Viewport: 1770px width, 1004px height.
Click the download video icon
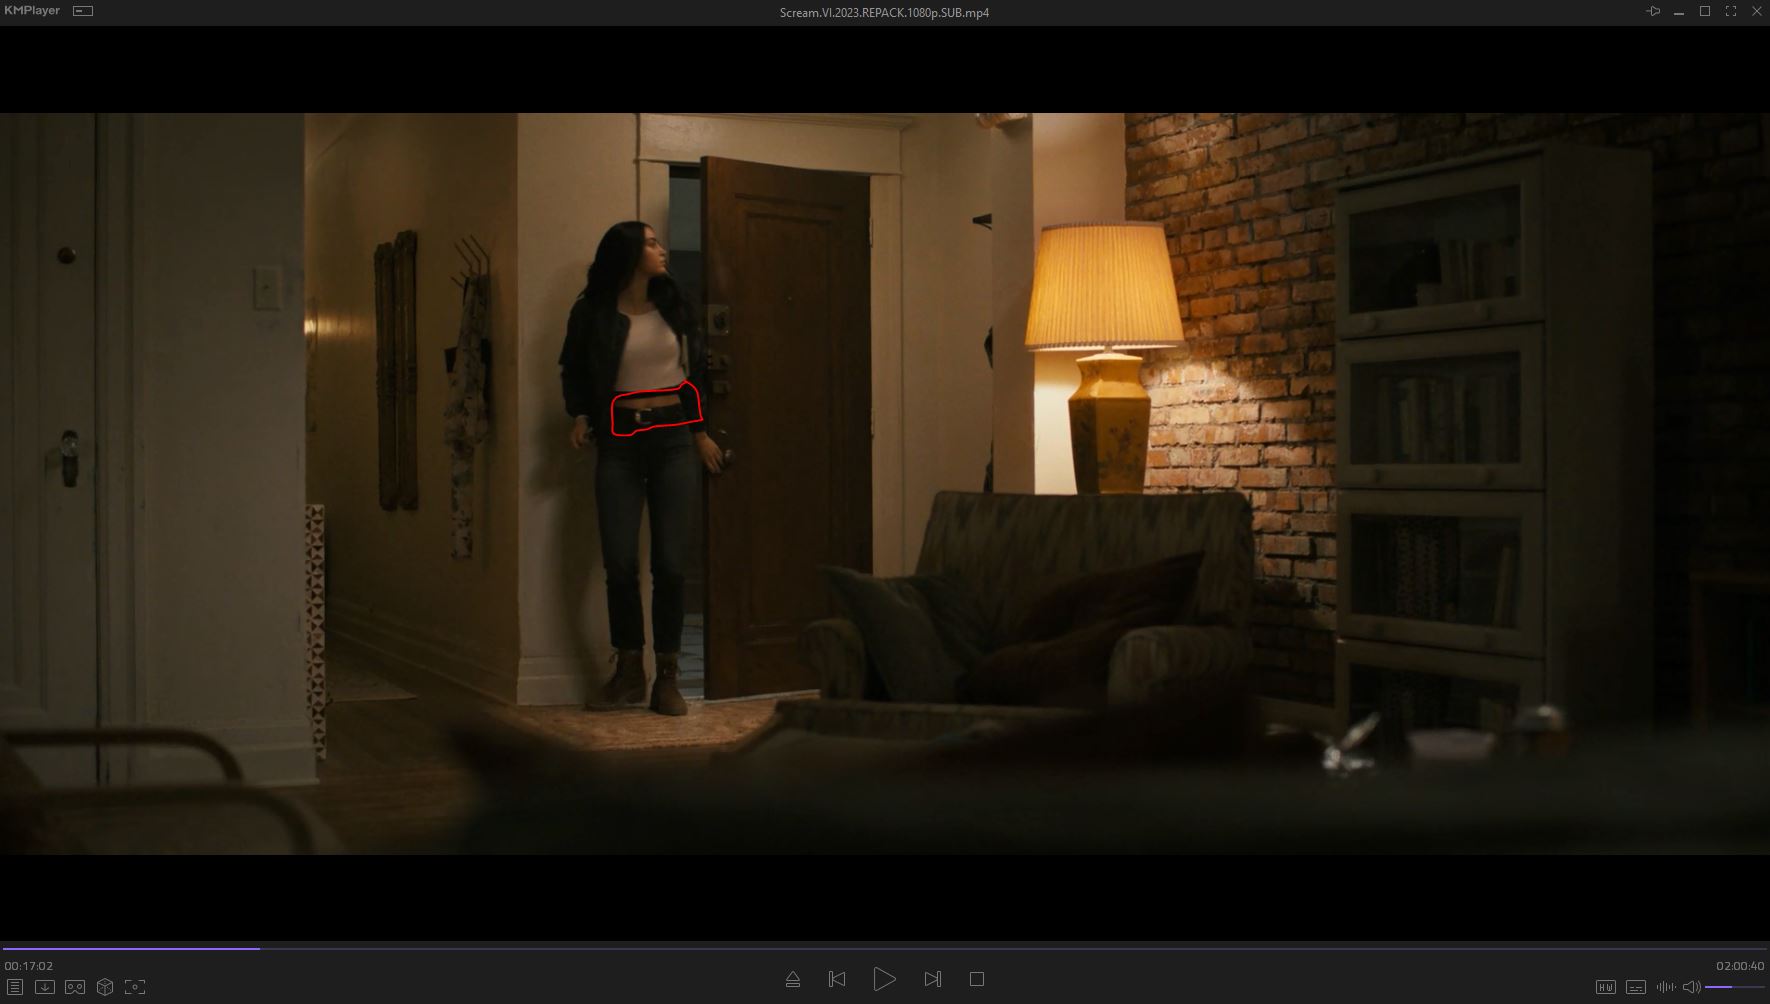[45, 987]
